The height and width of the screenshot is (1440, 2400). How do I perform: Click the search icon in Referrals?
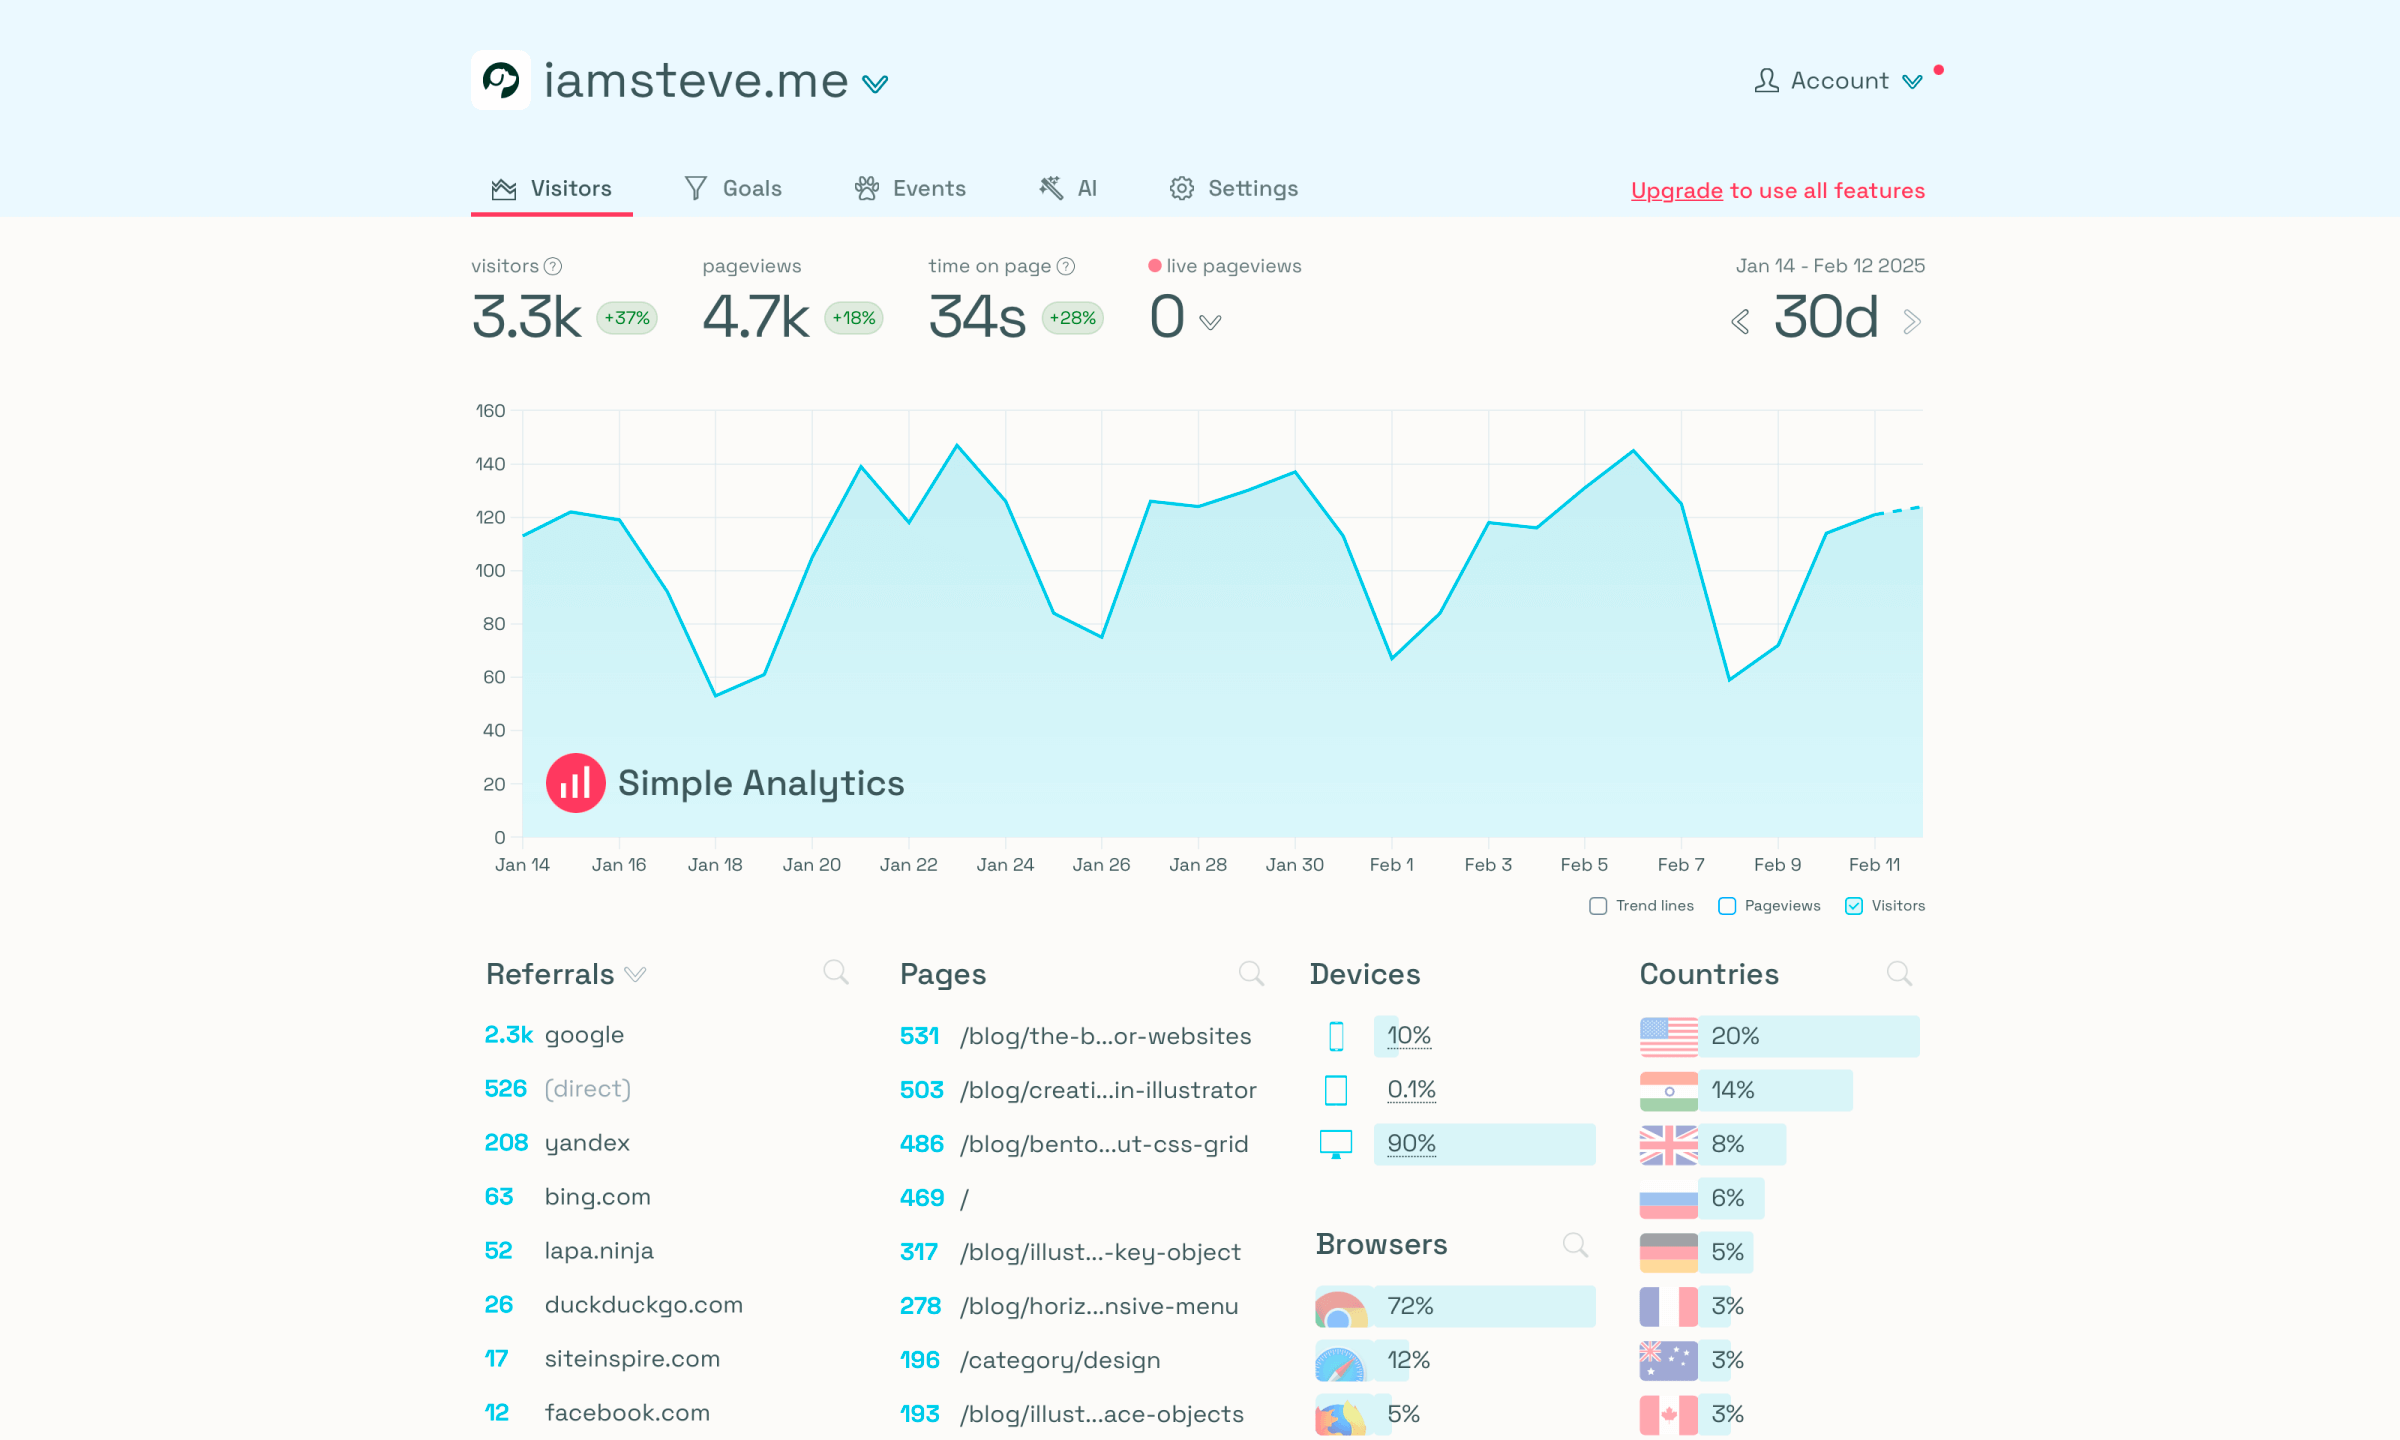click(x=836, y=972)
